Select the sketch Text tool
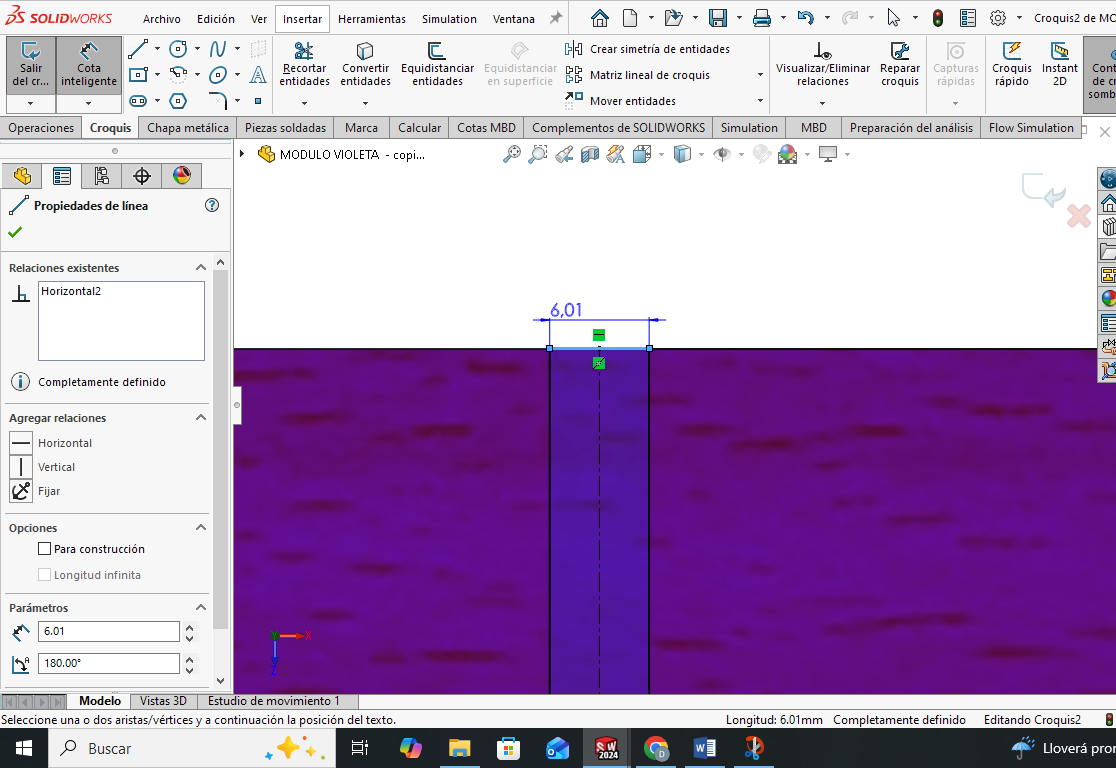 pos(258,75)
